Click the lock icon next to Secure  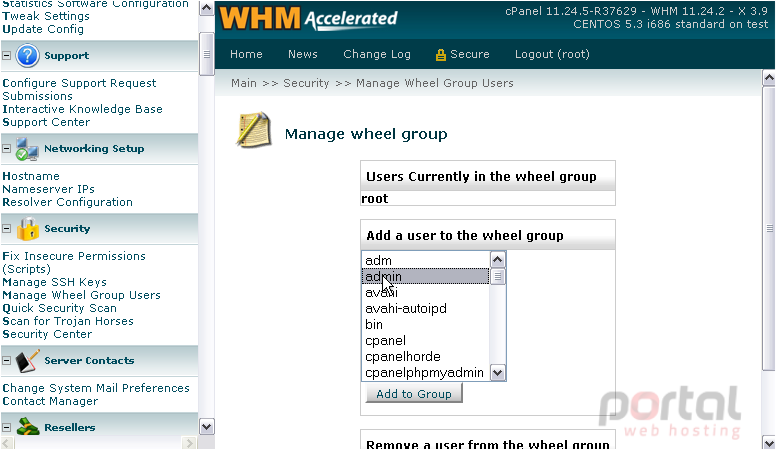pos(440,55)
